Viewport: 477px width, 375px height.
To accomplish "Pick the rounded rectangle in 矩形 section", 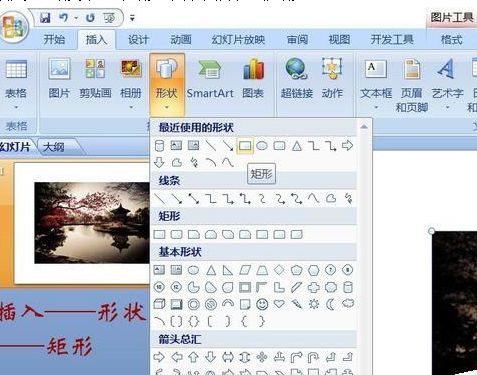I will (176, 235).
